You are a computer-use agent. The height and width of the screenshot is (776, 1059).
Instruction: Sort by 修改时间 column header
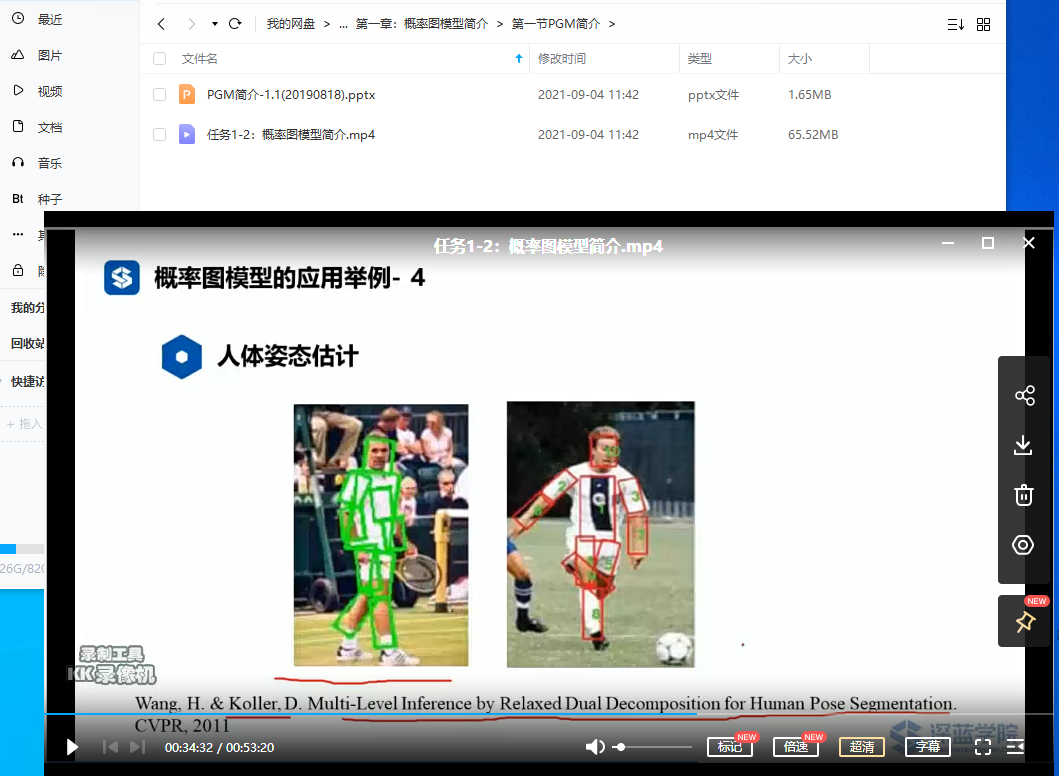(x=562, y=59)
